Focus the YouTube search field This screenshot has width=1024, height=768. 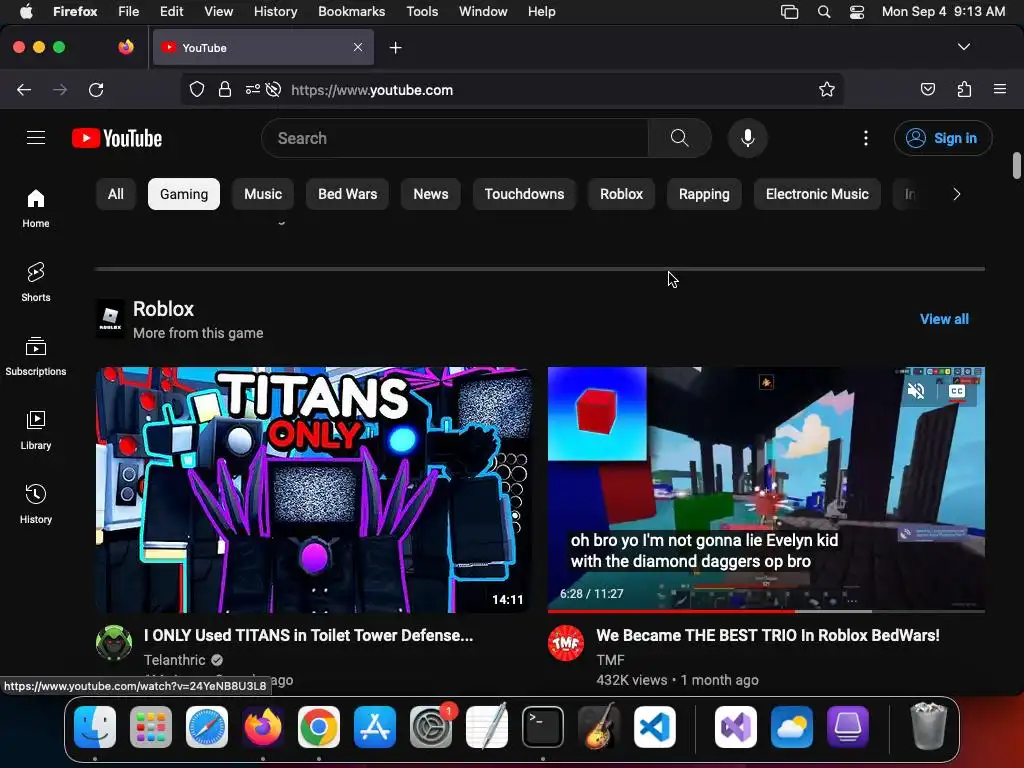(x=455, y=138)
